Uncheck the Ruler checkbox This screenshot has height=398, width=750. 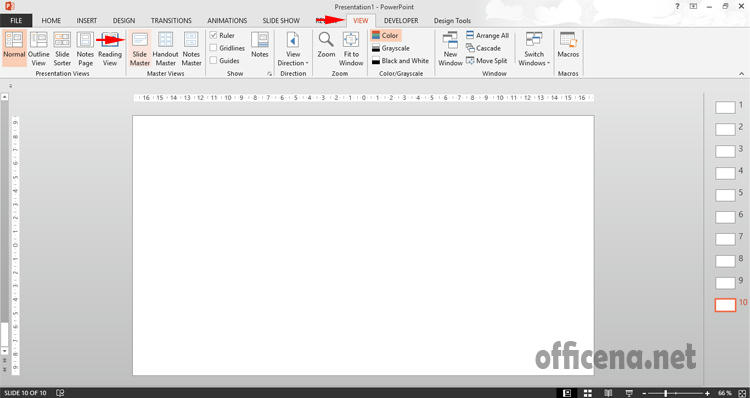point(213,35)
